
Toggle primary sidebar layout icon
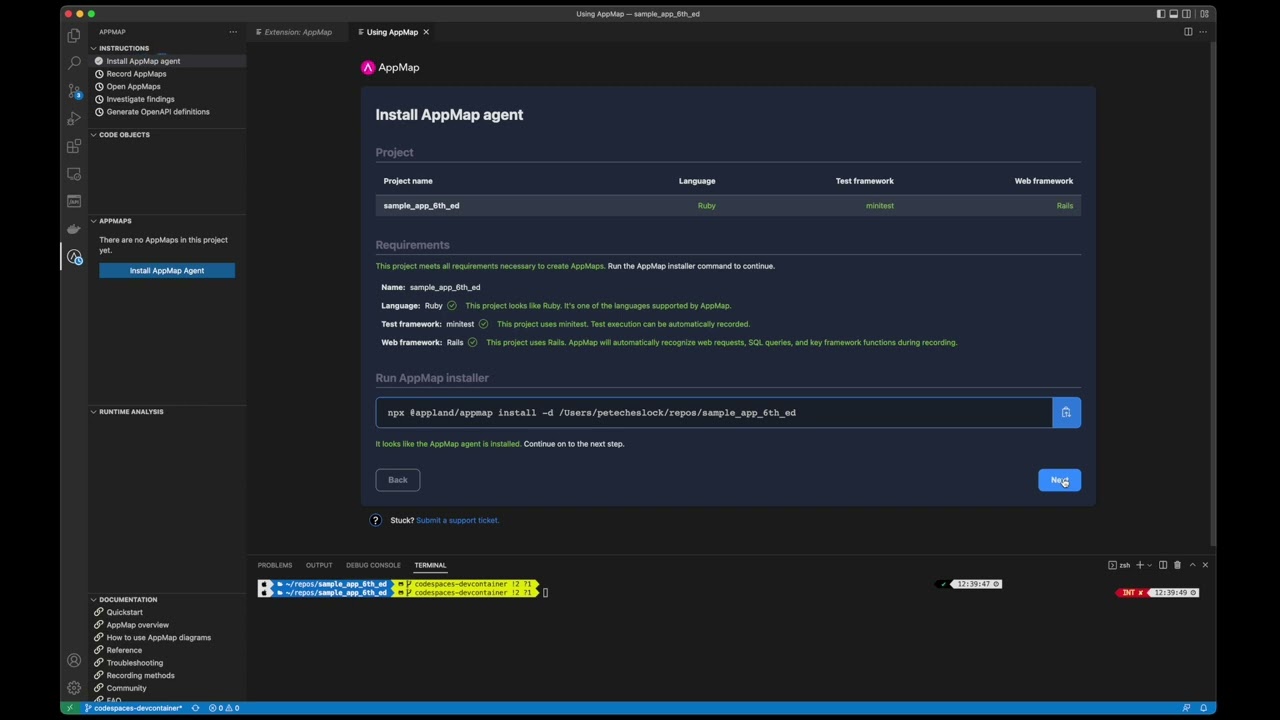[x=1161, y=14]
